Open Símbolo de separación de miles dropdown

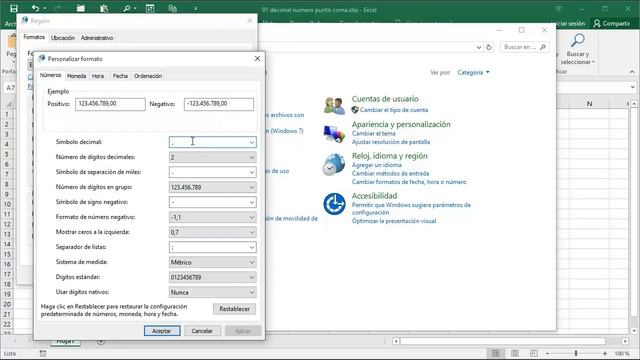tap(252, 172)
